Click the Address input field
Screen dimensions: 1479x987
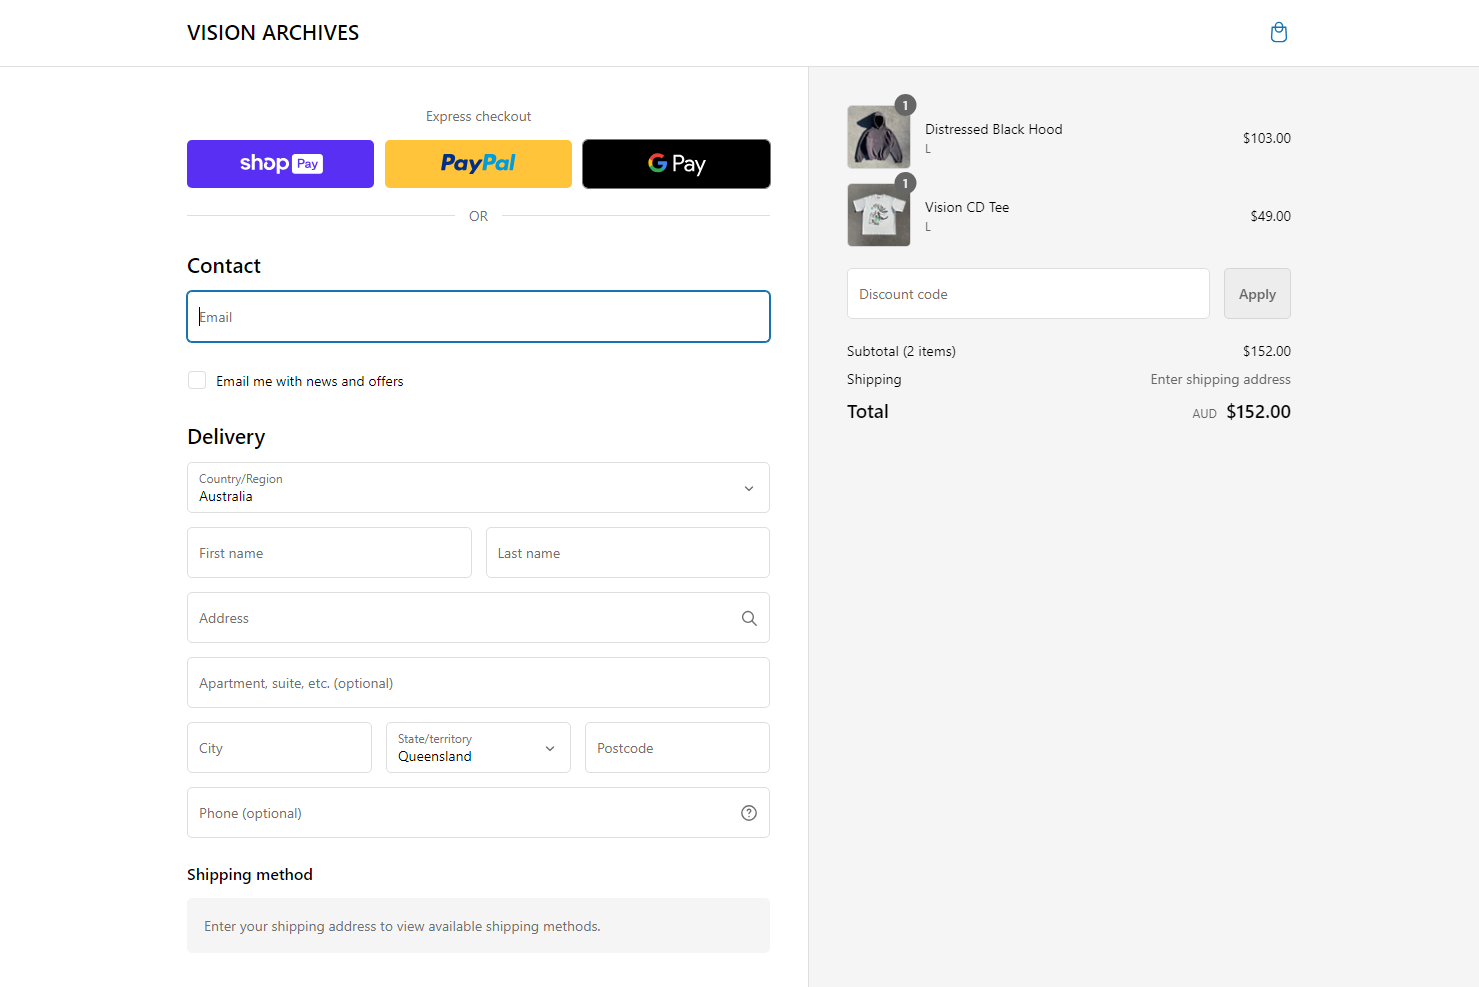[x=478, y=618]
